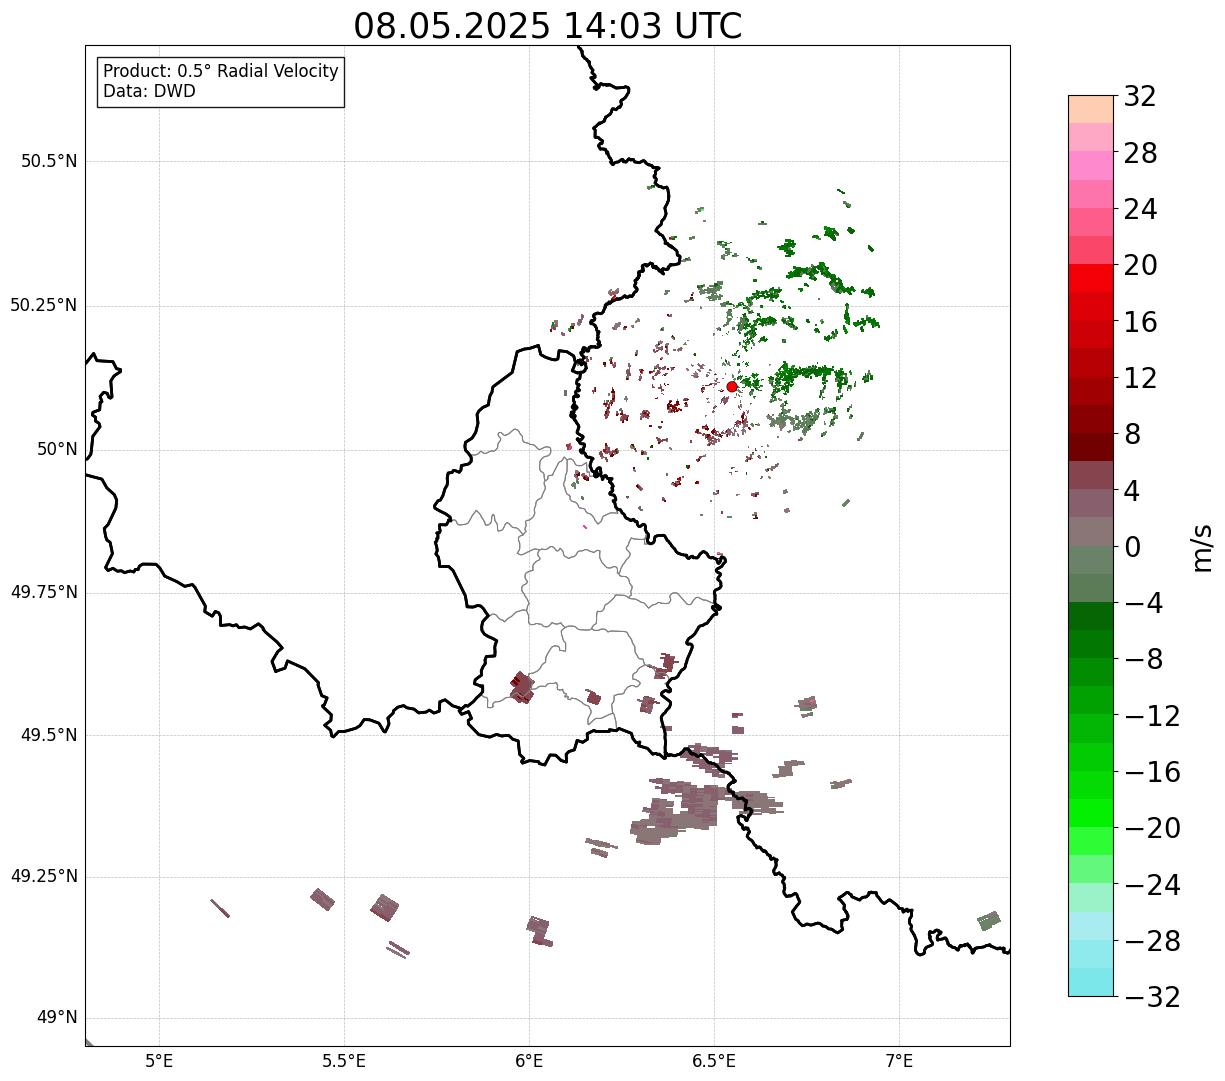Click the colorbar tick label 0
Image resolution: width=1225 pixels, height=1081 pixels.
[x=1133, y=547]
